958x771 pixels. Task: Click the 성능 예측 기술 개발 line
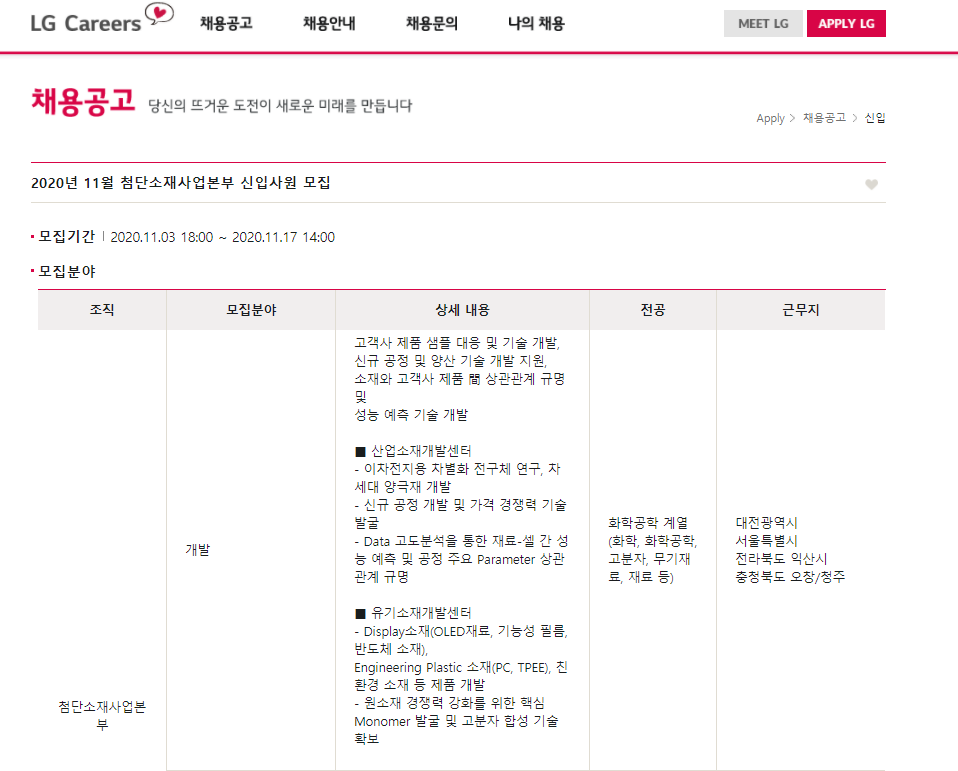pos(411,415)
